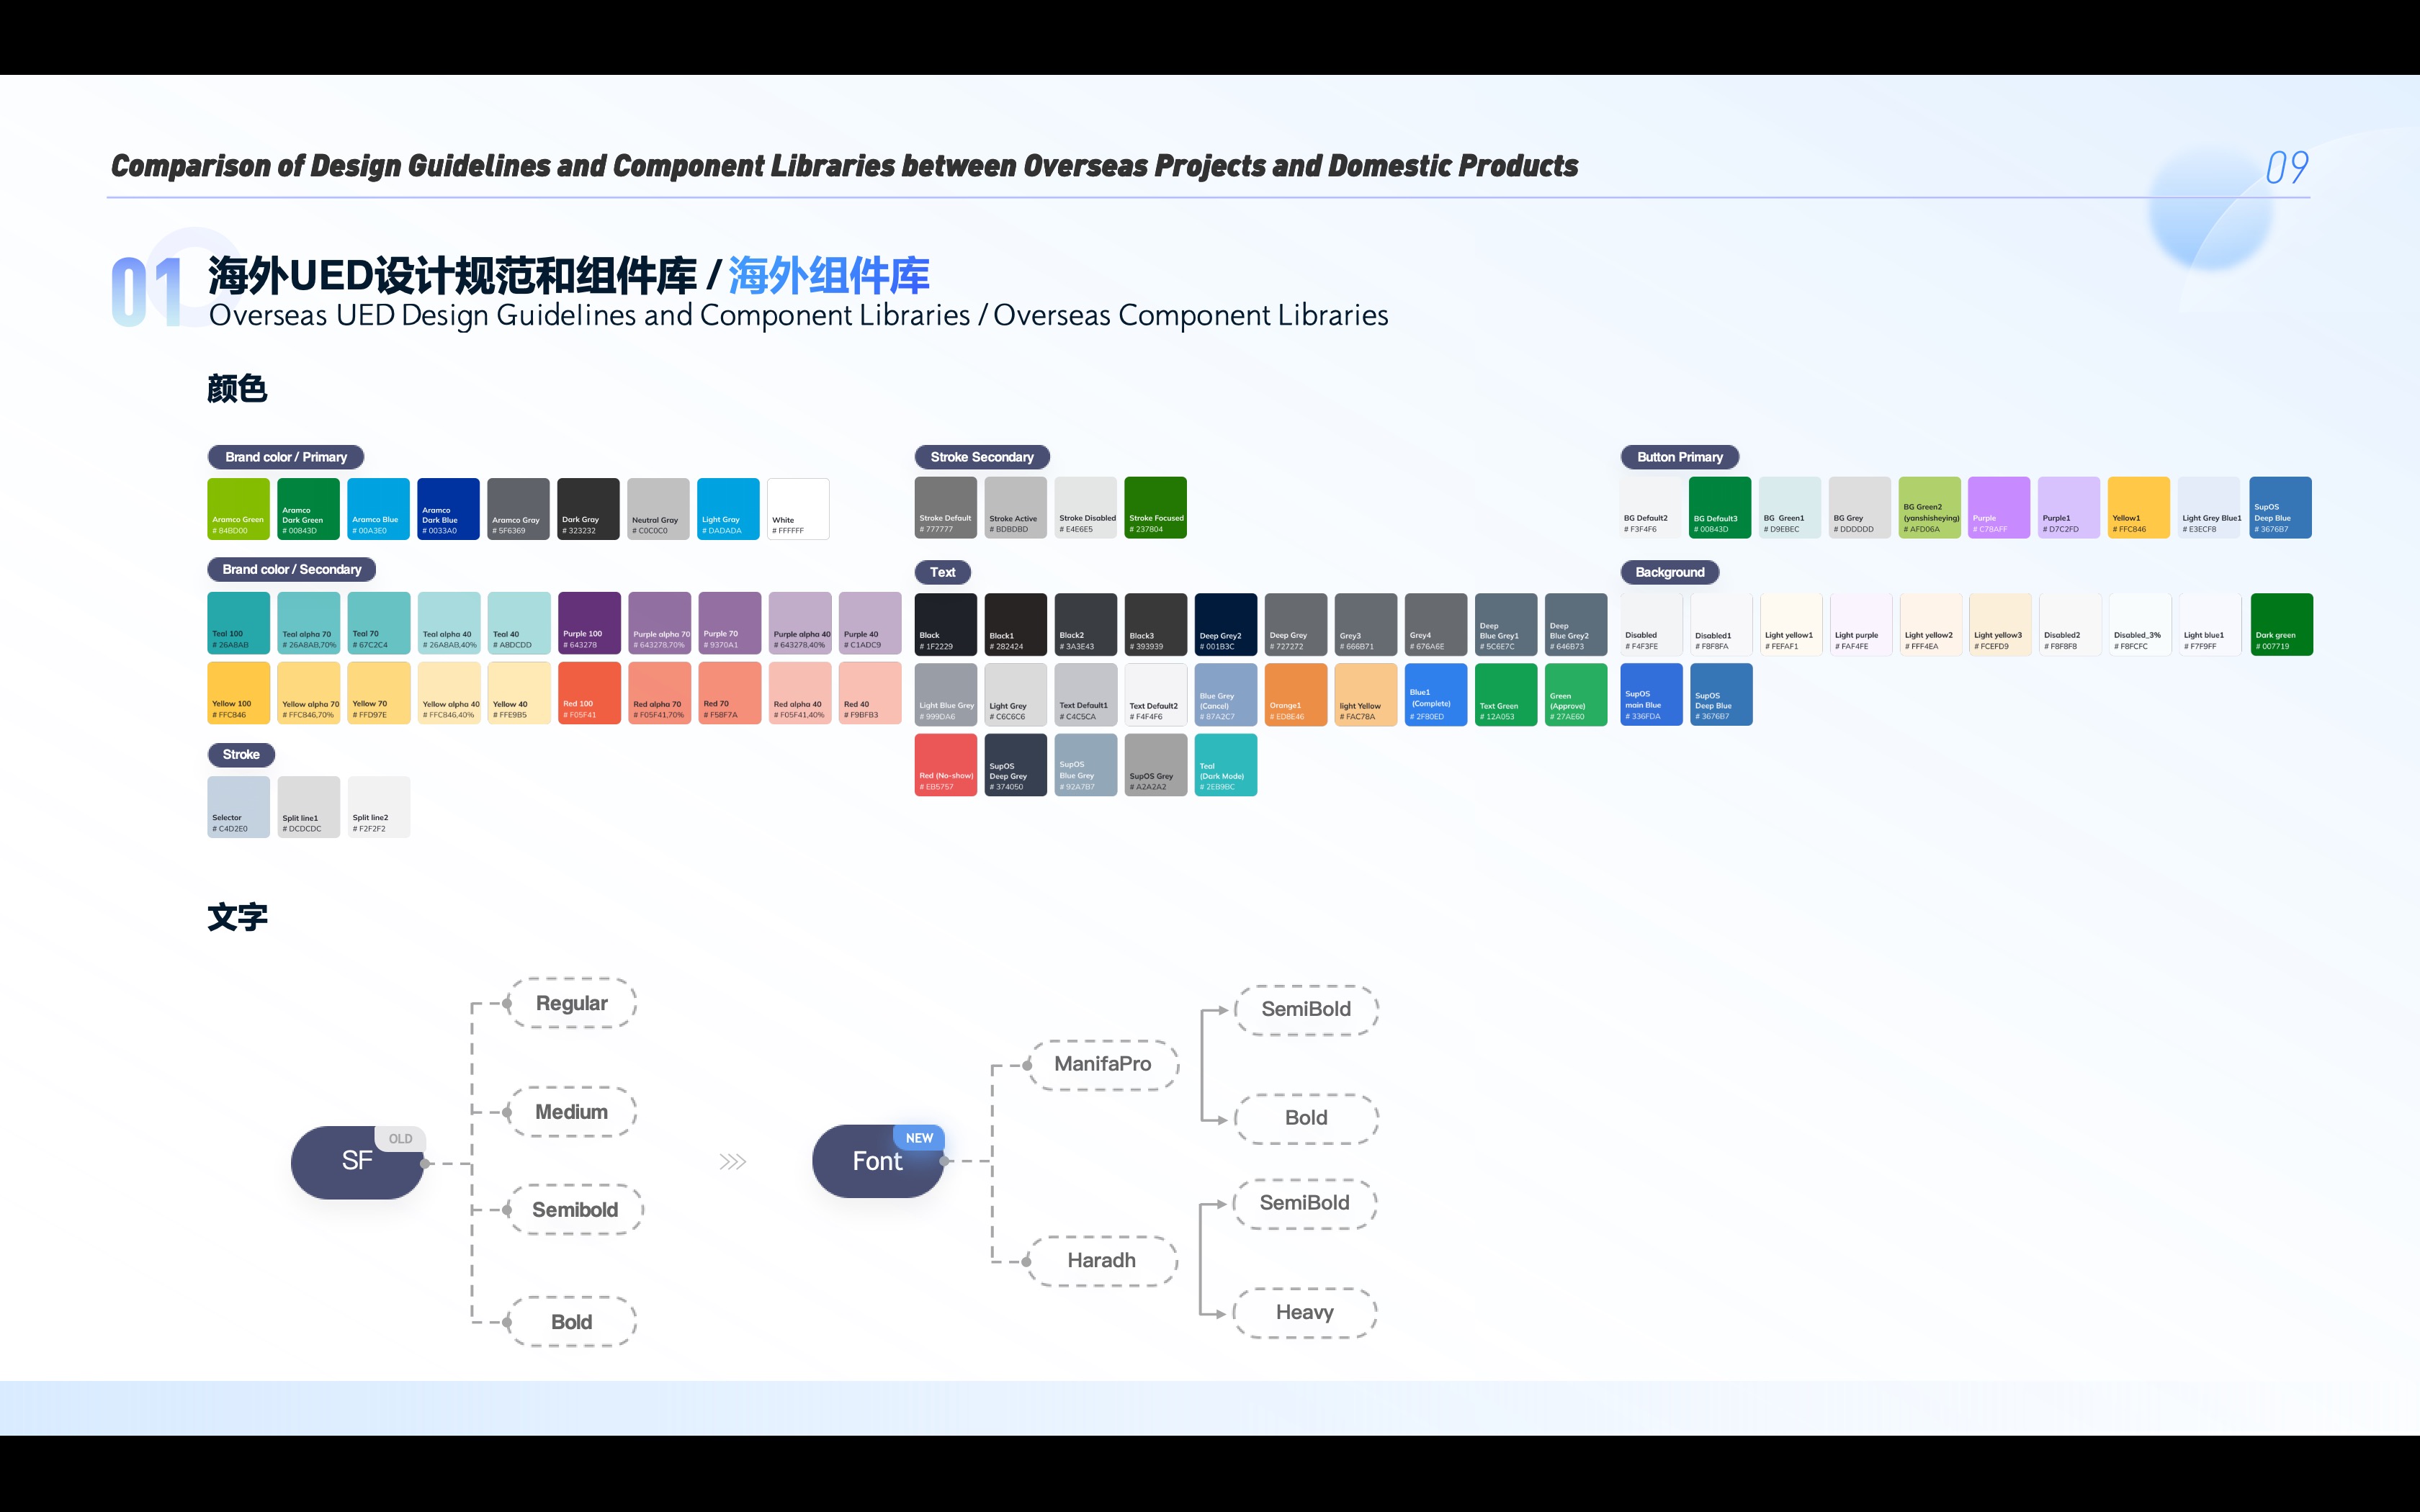The image size is (2420, 1512).
Task: Select the Red 40 swatch
Action: [870, 693]
